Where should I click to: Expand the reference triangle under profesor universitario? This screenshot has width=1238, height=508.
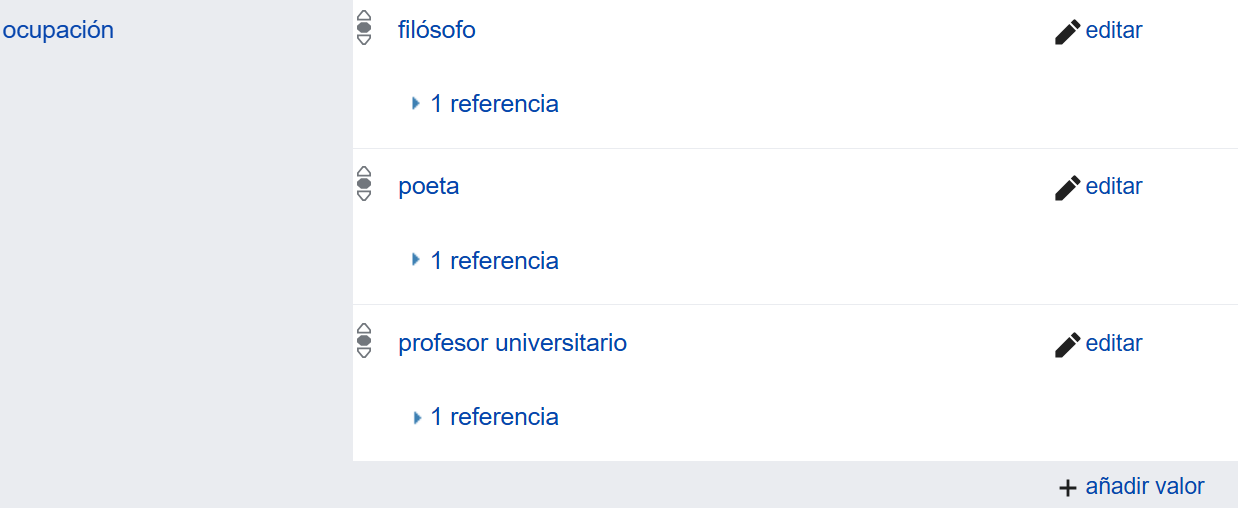click(x=416, y=417)
